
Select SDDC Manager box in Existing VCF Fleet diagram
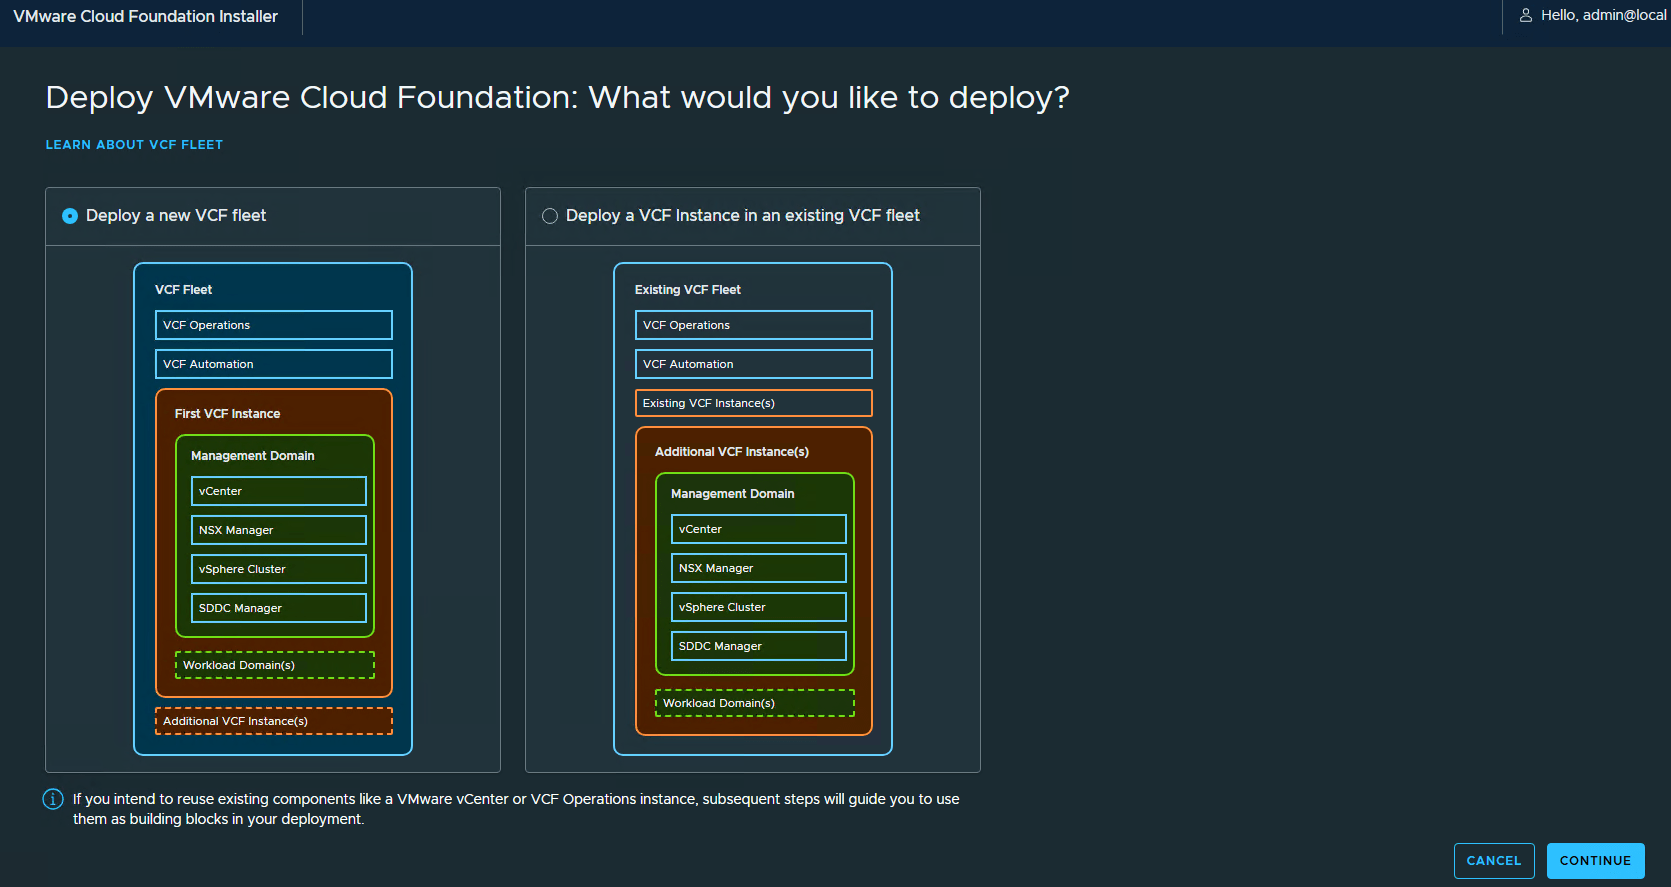759,646
